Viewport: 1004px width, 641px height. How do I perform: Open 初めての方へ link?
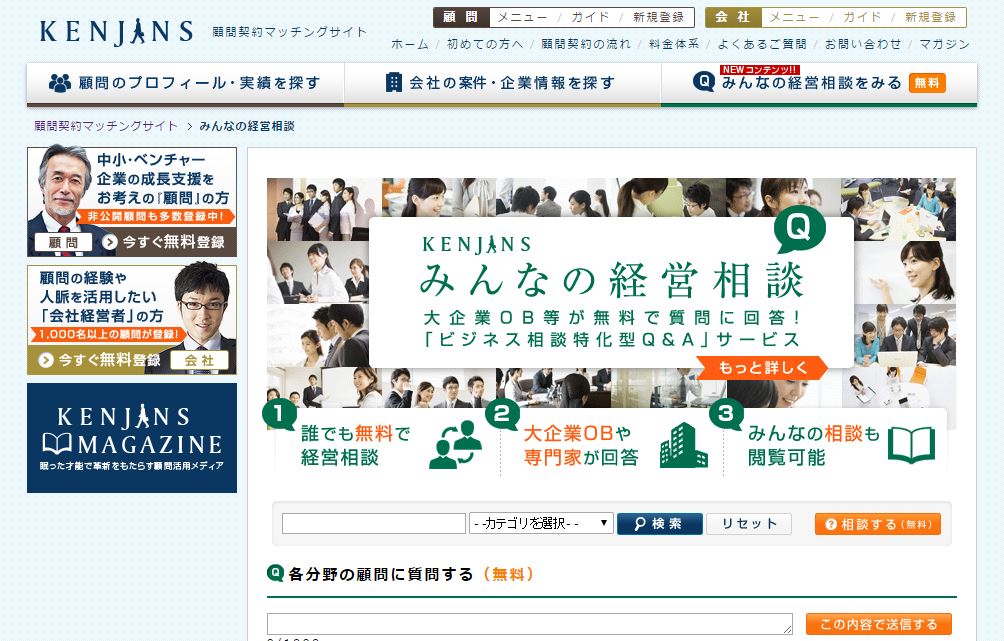click(485, 44)
